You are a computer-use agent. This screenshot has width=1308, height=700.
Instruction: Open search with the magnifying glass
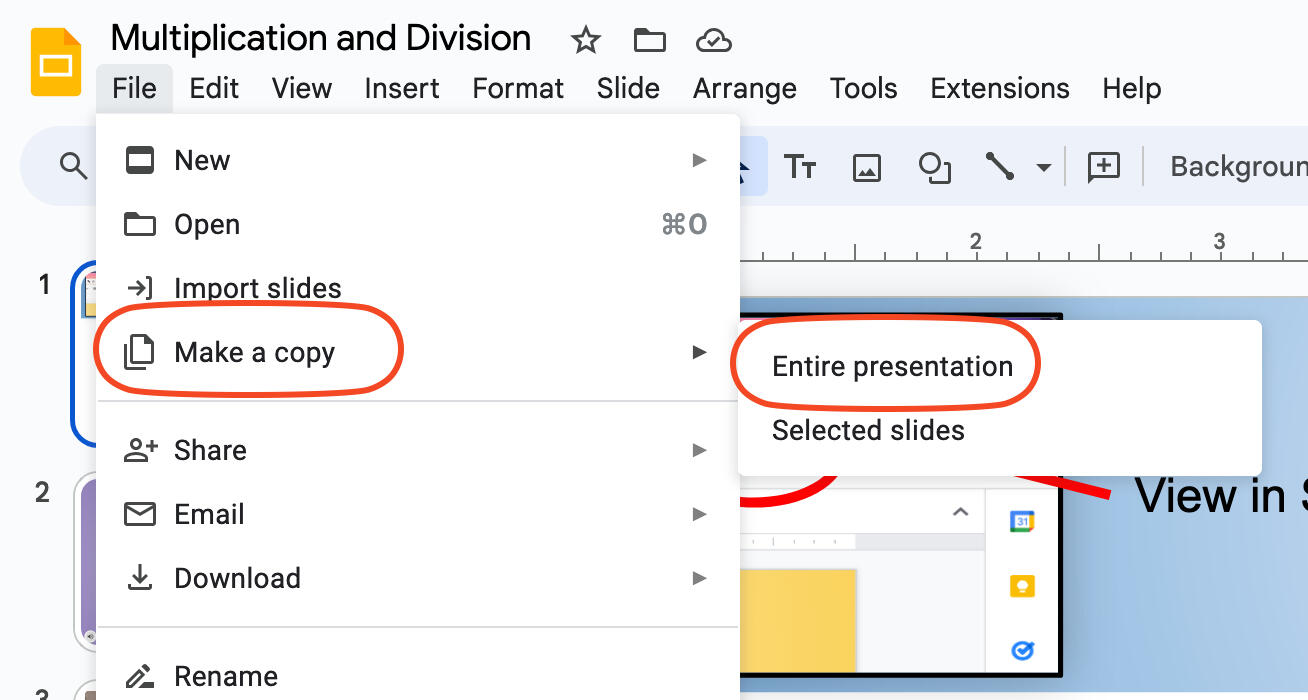click(71, 166)
